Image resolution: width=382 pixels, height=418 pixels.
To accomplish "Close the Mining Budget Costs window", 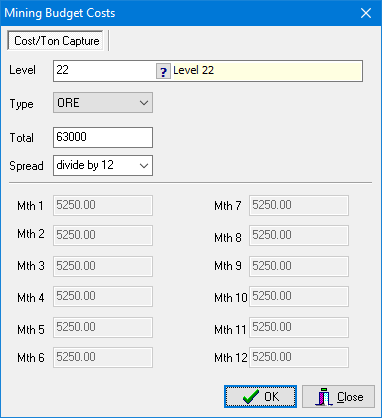I will pyautogui.click(x=366, y=13).
